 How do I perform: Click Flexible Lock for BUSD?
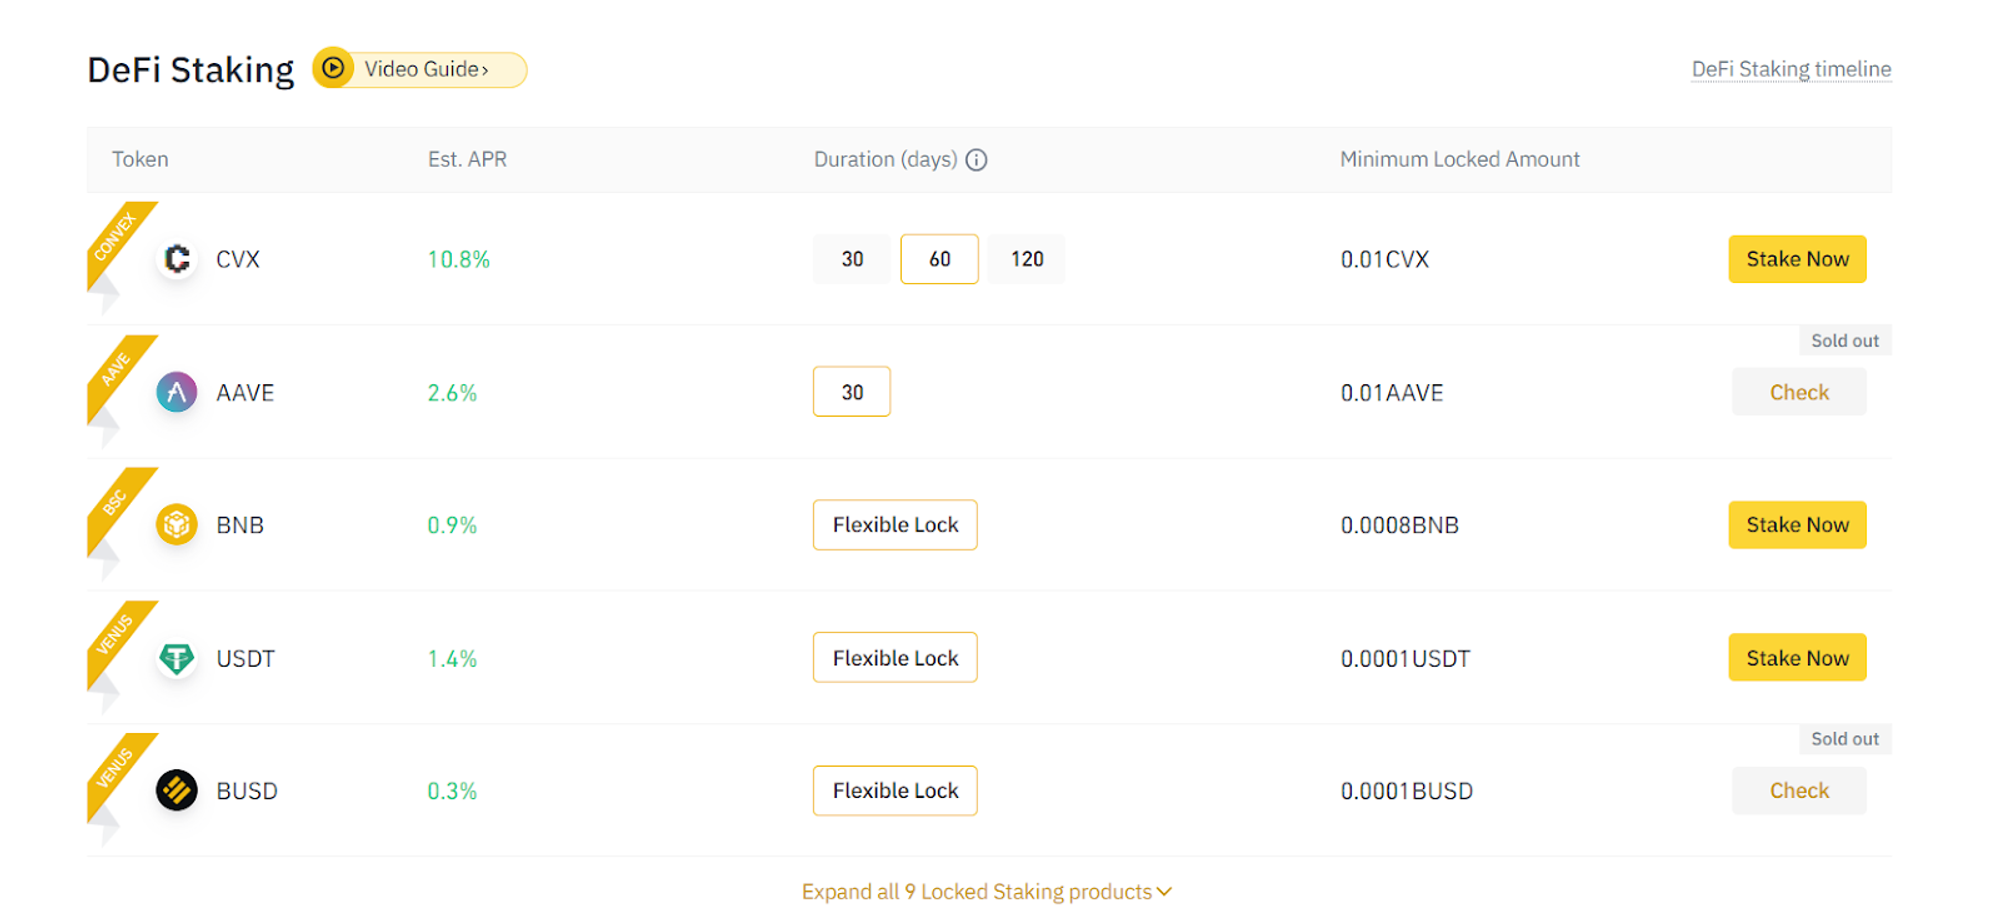tap(894, 790)
